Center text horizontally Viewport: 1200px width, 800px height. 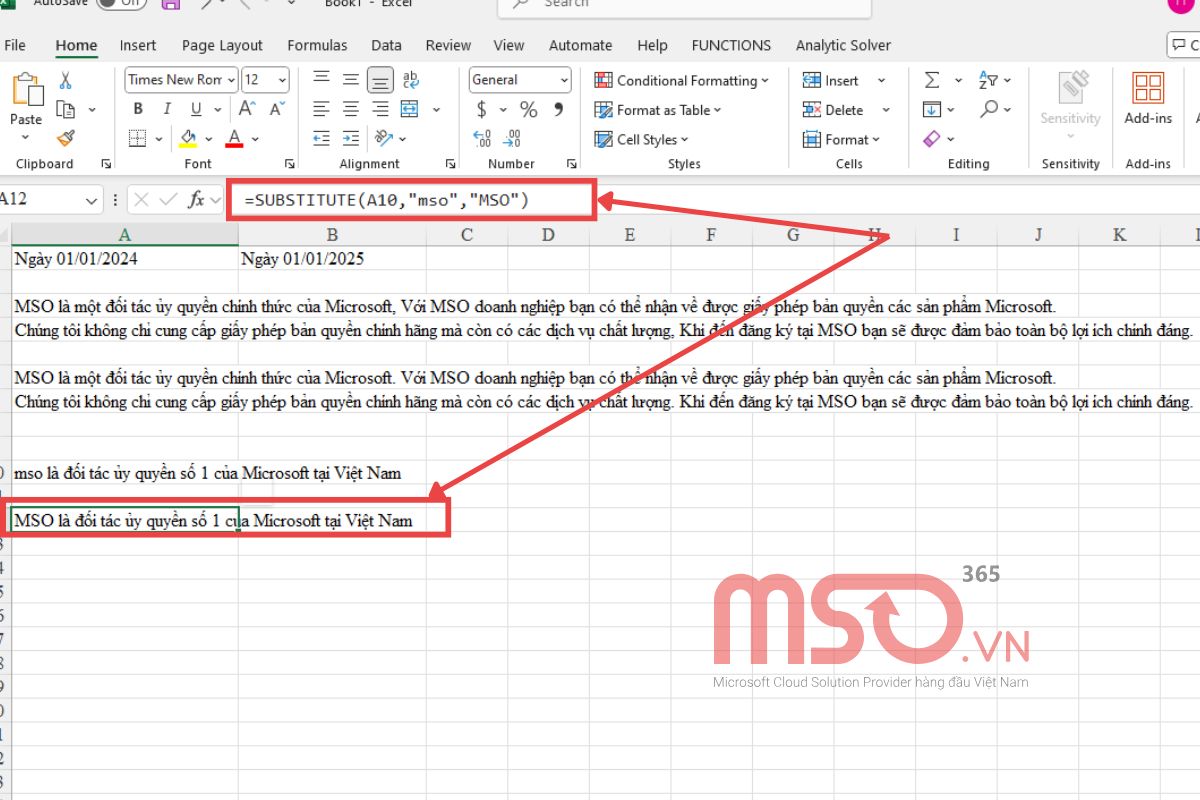(x=350, y=109)
